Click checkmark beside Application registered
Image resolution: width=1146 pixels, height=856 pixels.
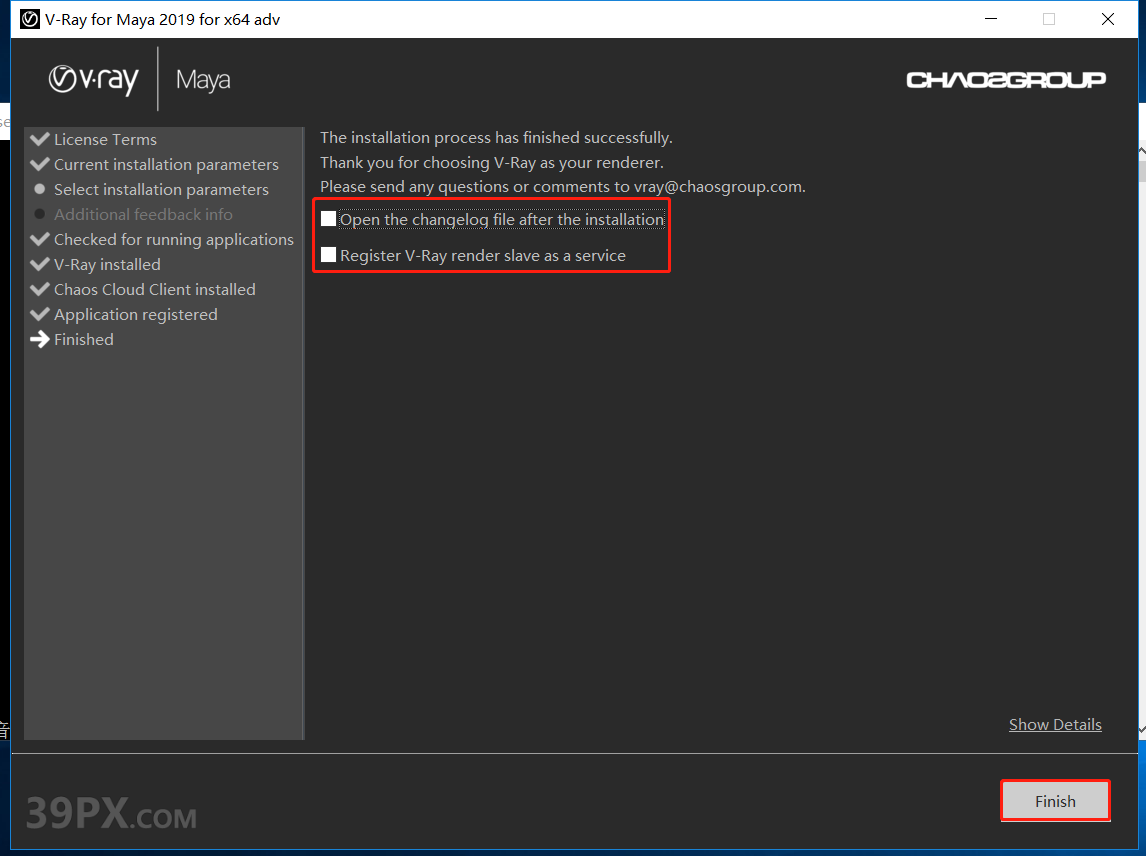[40, 314]
